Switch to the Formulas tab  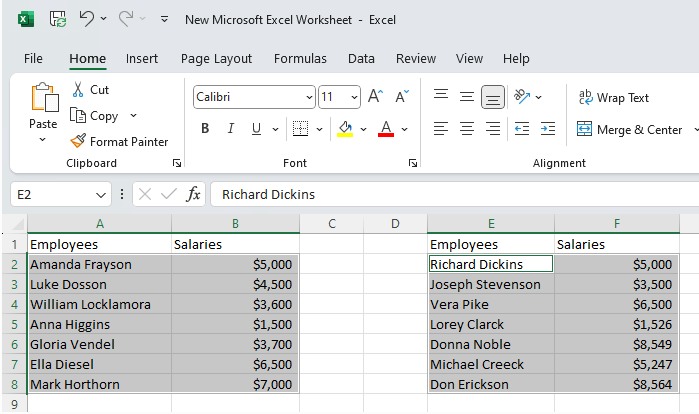click(x=300, y=59)
